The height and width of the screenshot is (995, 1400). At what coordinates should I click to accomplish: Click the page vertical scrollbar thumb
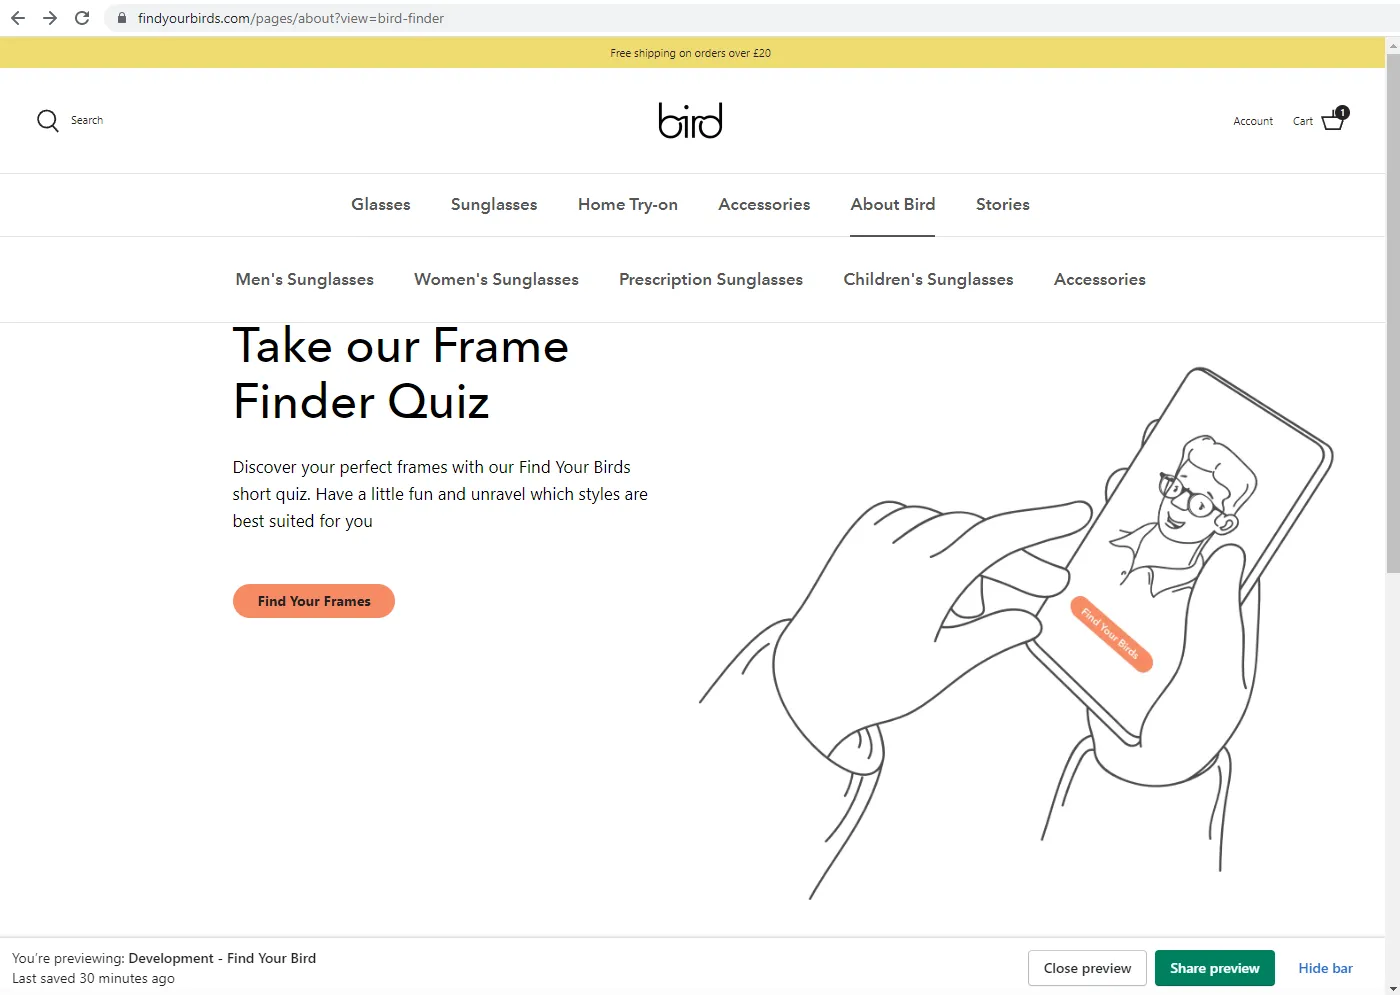[x=1393, y=313]
